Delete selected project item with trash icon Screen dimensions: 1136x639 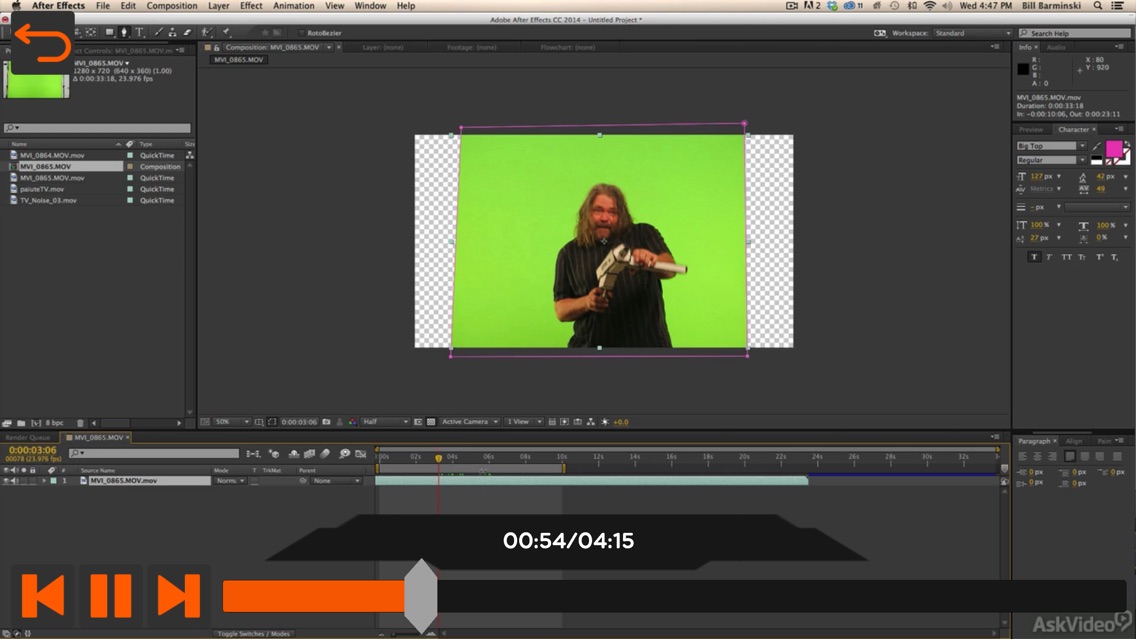pyautogui.click(x=80, y=423)
